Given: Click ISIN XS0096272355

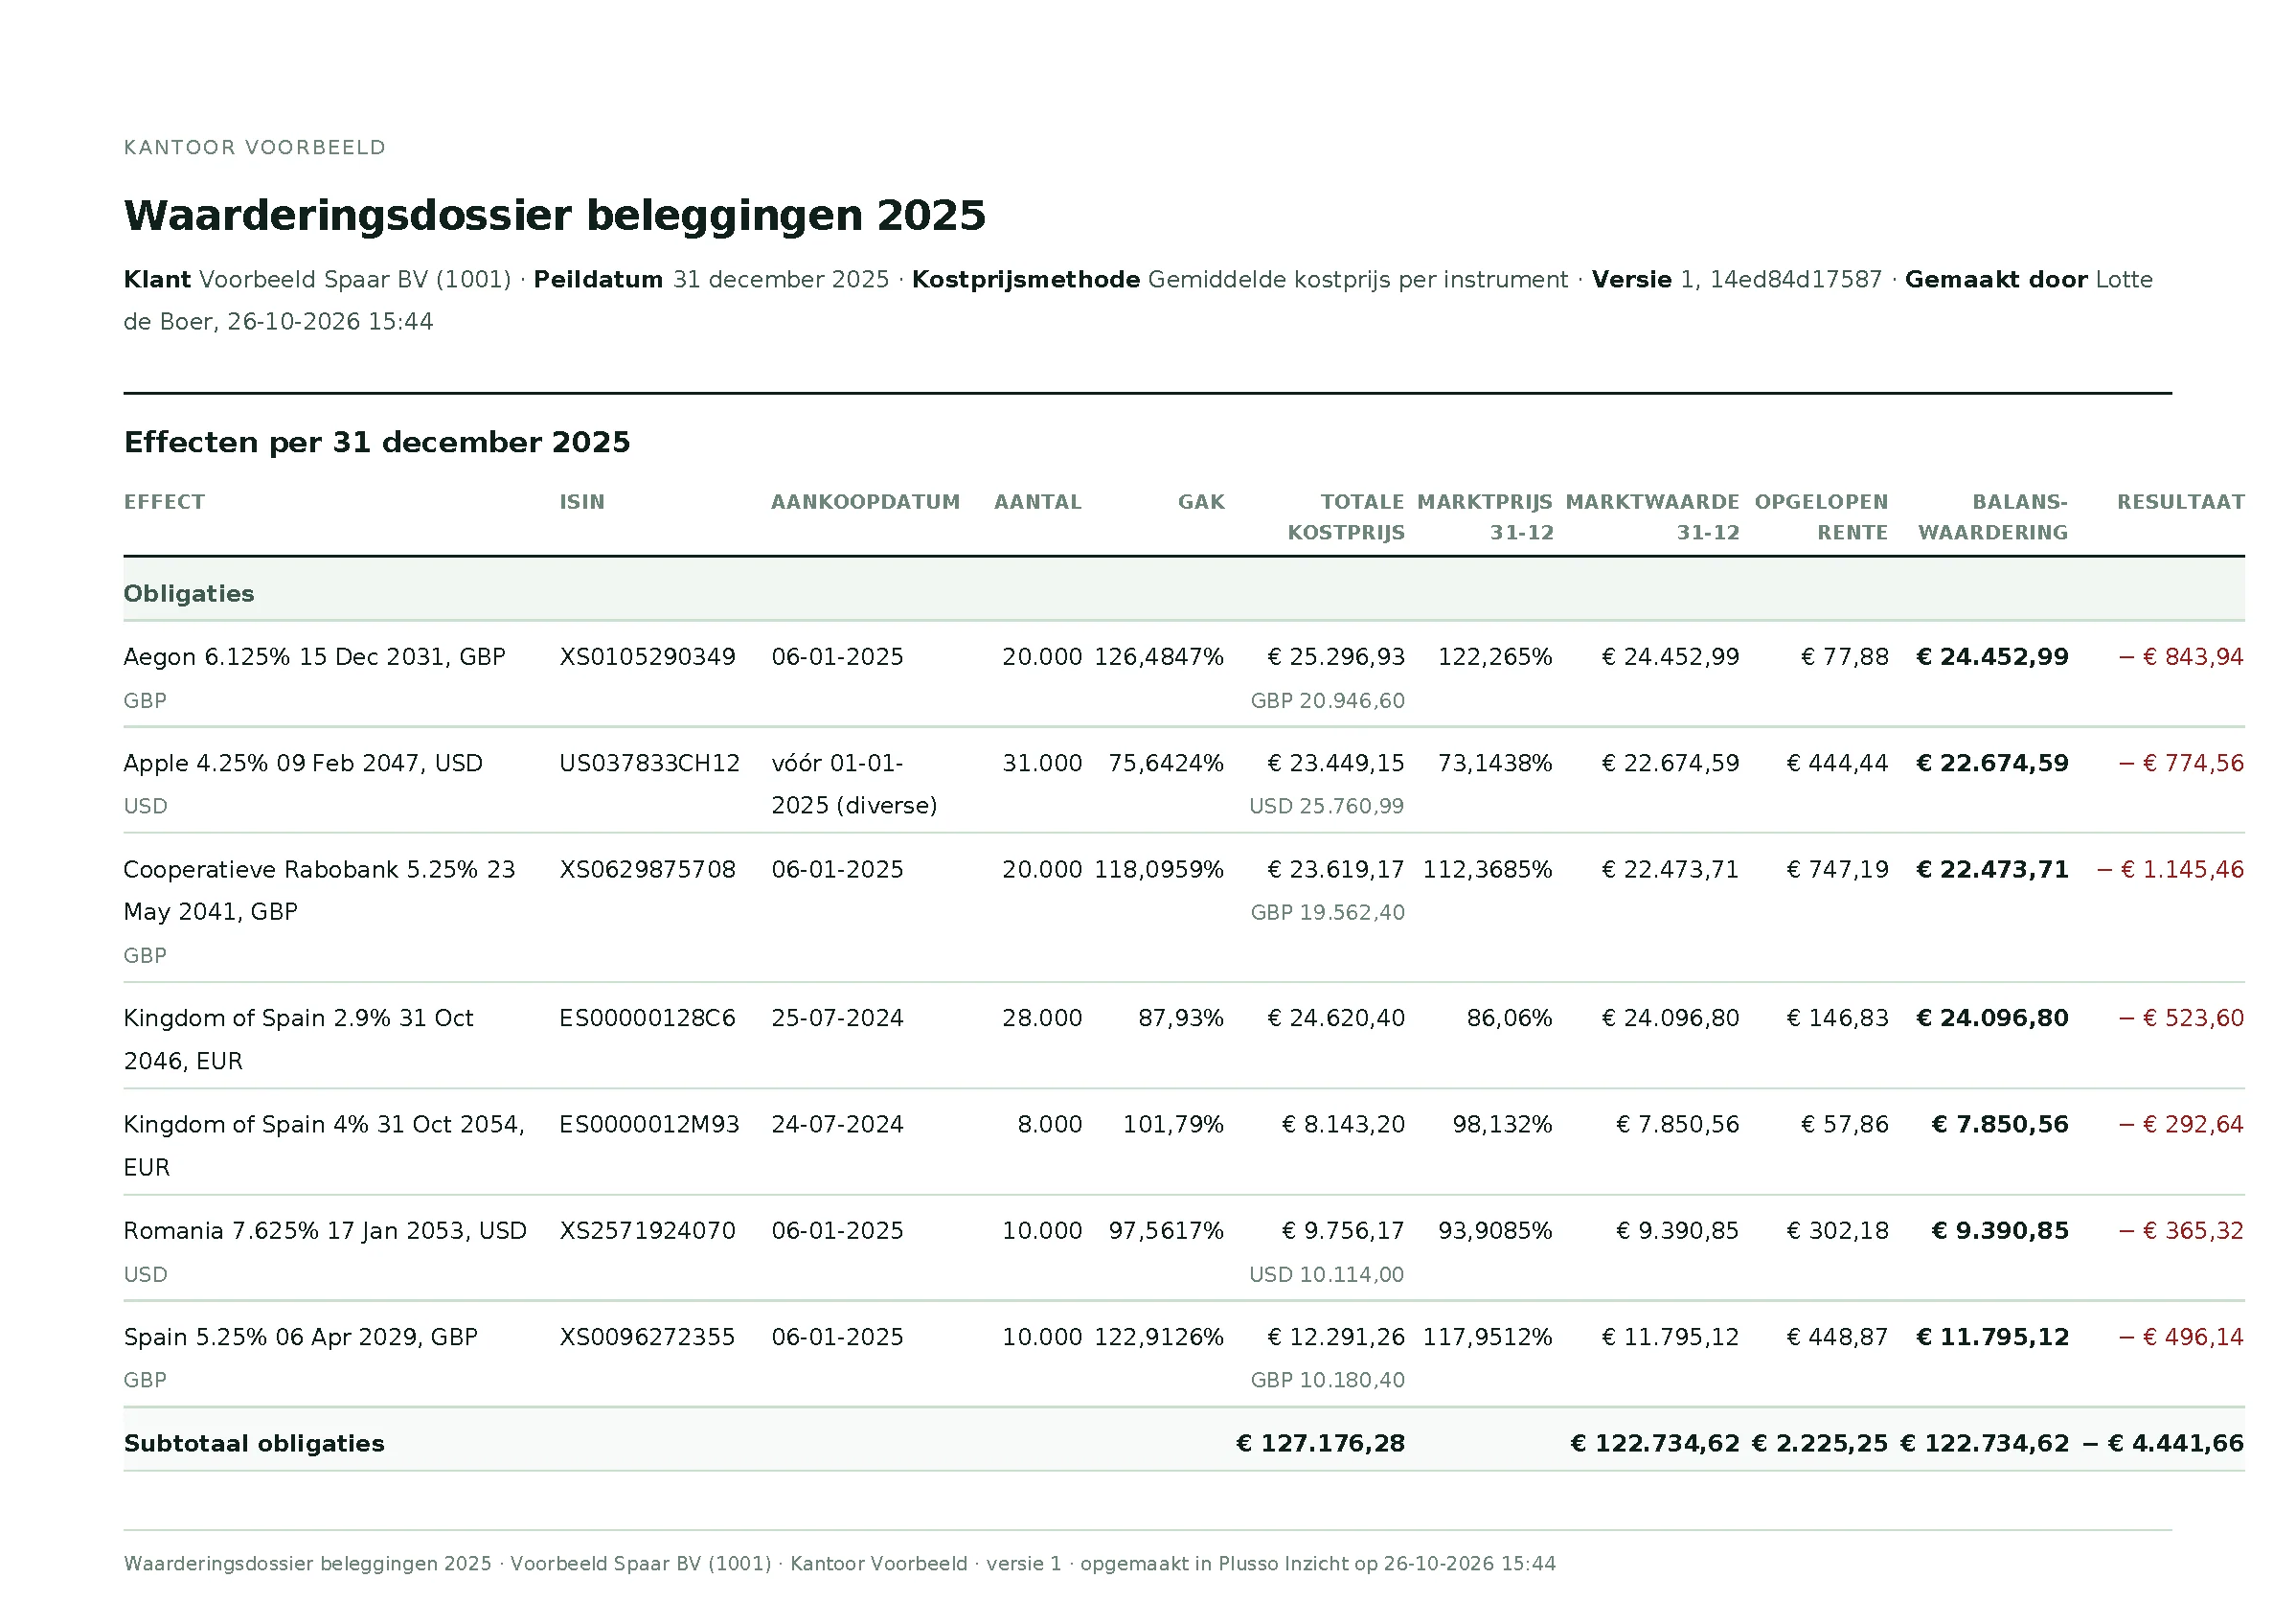Looking at the screenshot, I should pyautogui.click(x=647, y=1337).
